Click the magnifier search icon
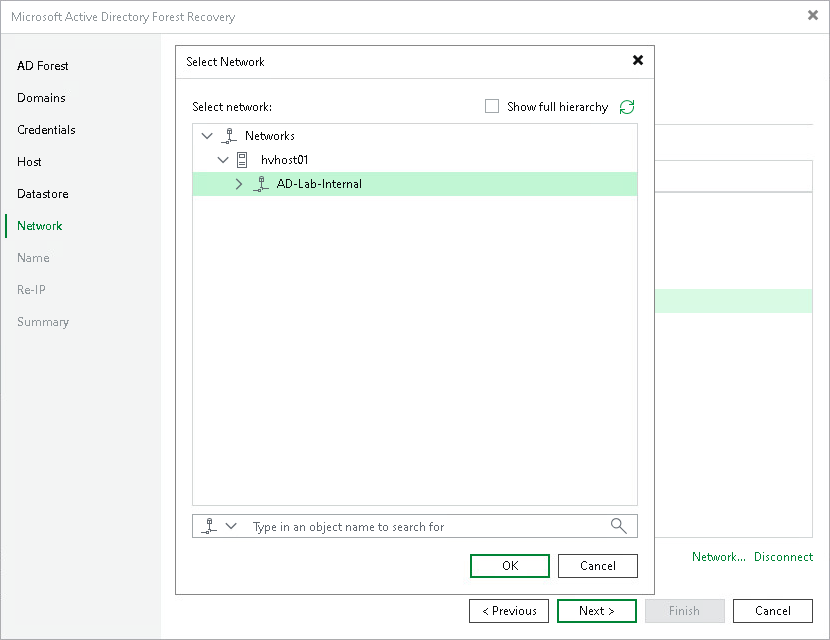830x640 pixels. 618,526
